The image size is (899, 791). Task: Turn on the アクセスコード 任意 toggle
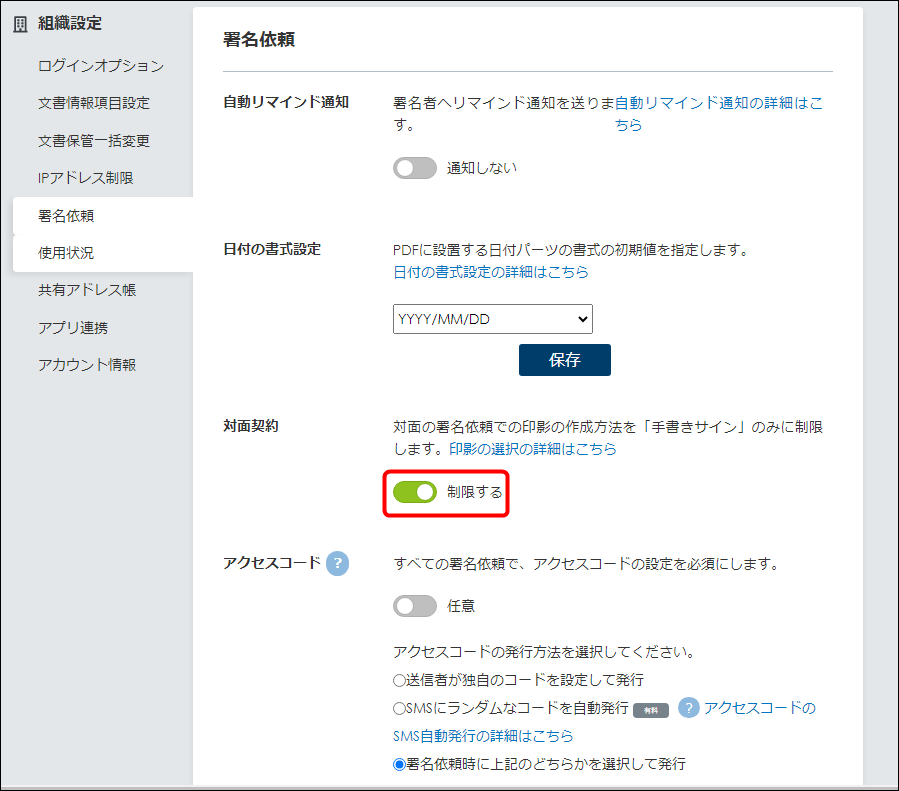click(415, 606)
